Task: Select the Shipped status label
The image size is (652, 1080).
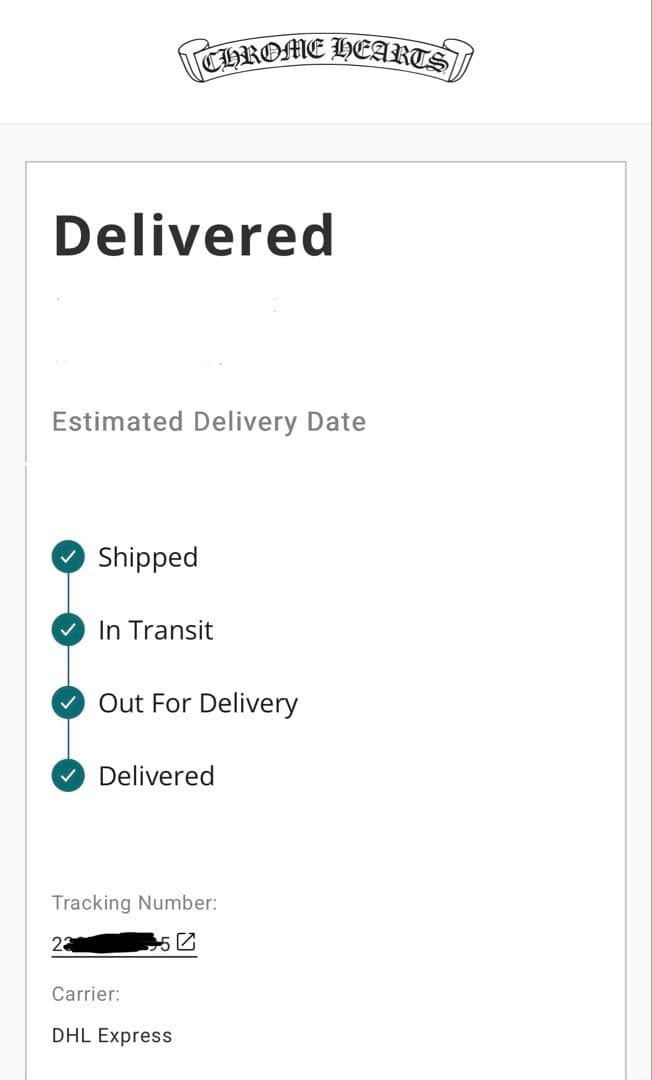Action: pos(148,557)
